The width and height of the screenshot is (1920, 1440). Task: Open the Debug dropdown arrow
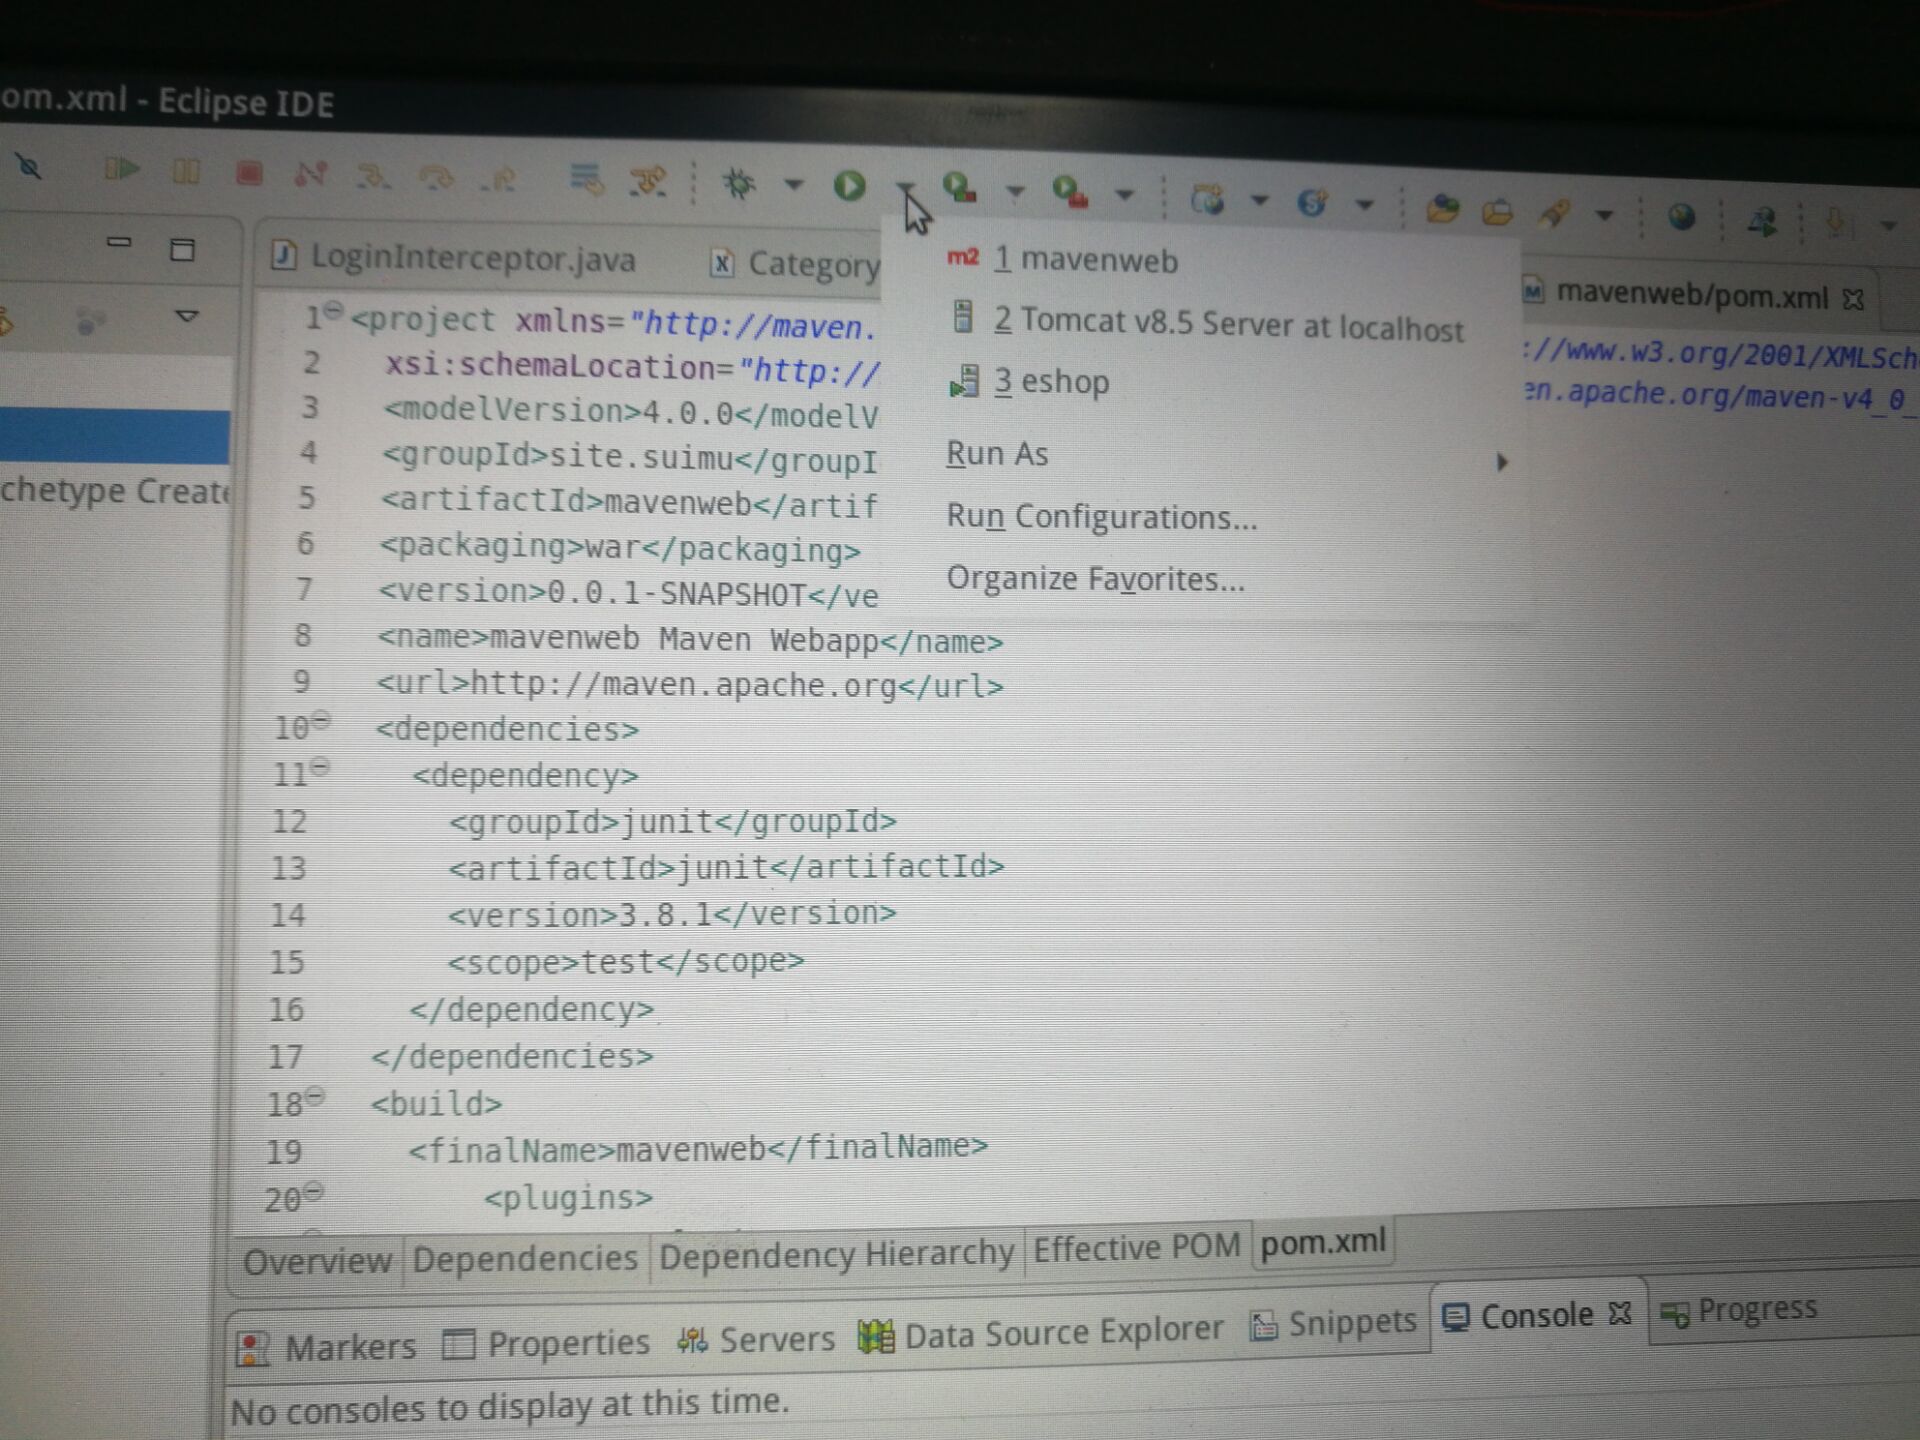point(793,185)
